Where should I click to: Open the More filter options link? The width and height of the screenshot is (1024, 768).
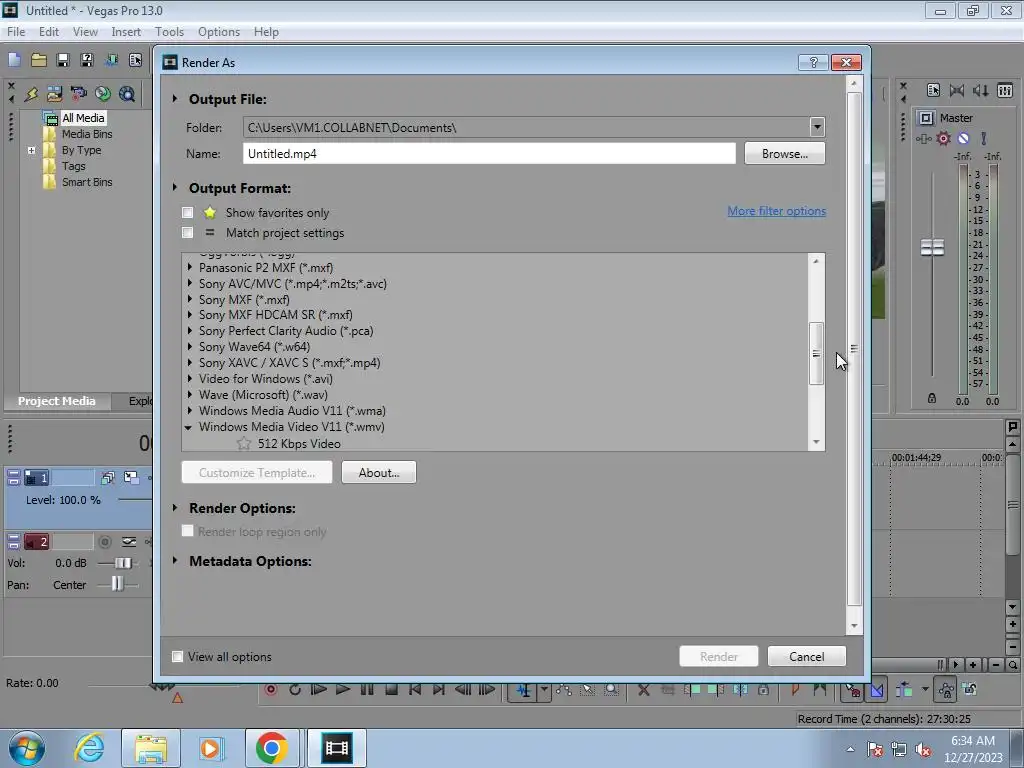coord(776,211)
